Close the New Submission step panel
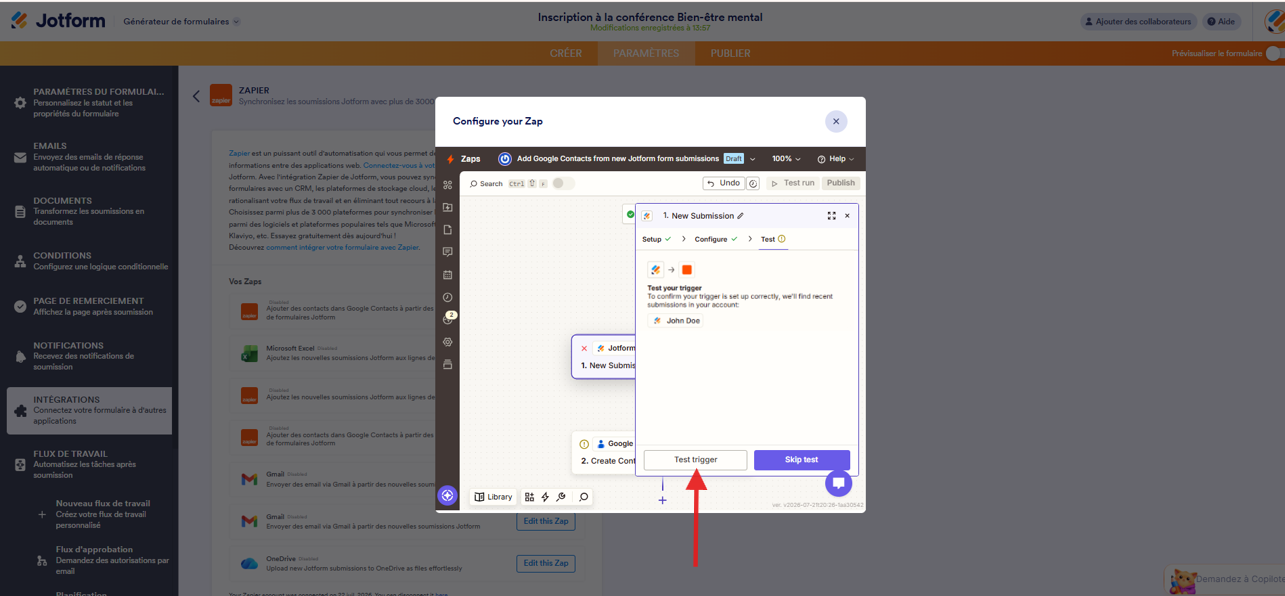 pos(847,216)
